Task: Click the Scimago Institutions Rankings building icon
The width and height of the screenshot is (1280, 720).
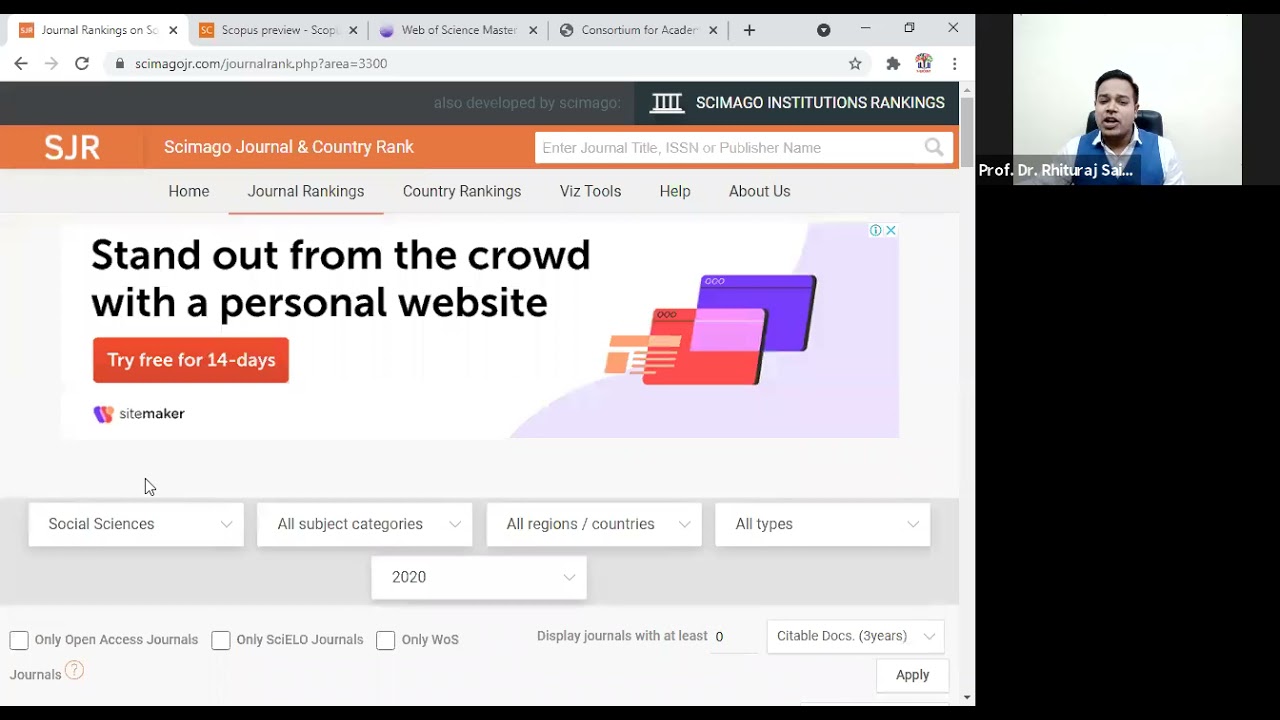Action: pyautogui.click(x=667, y=102)
